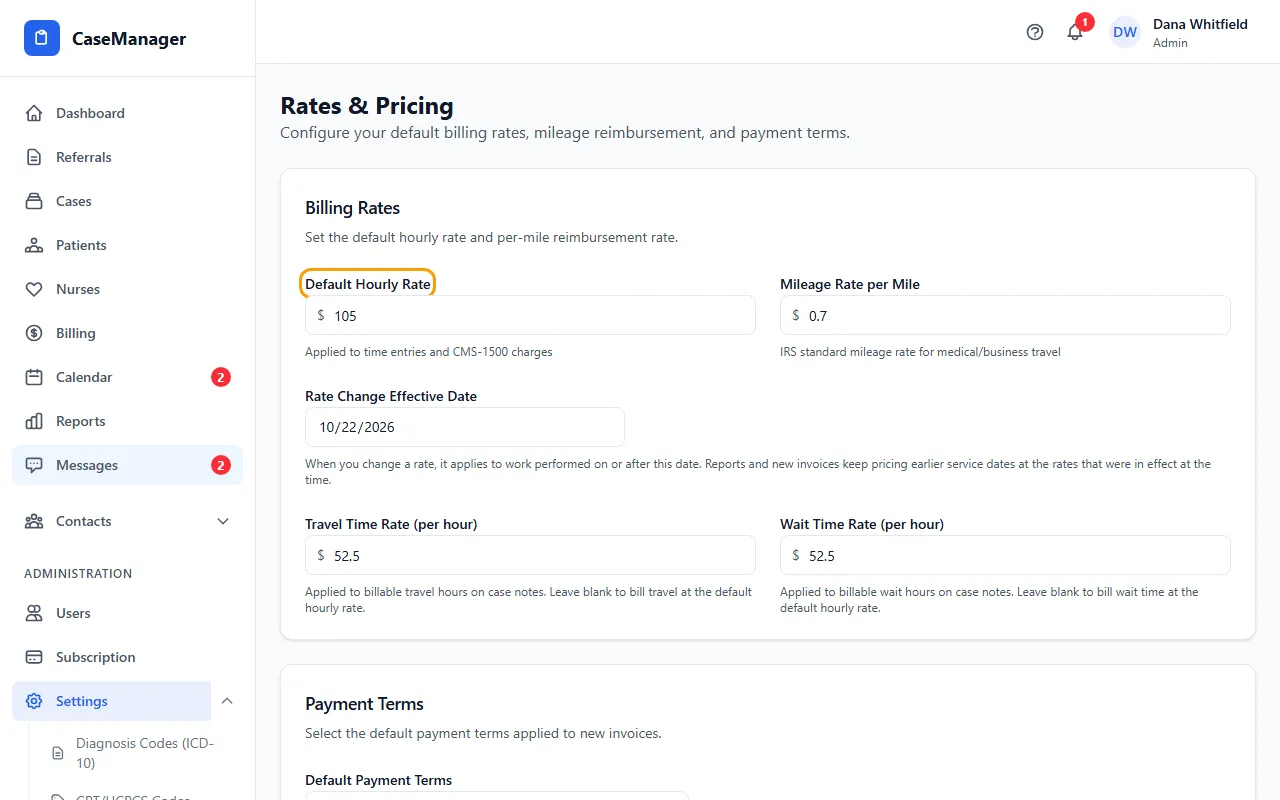Screen dimensions: 1280x800
Task: Expand the Contacts chevron
Action: click(x=223, y=521)
